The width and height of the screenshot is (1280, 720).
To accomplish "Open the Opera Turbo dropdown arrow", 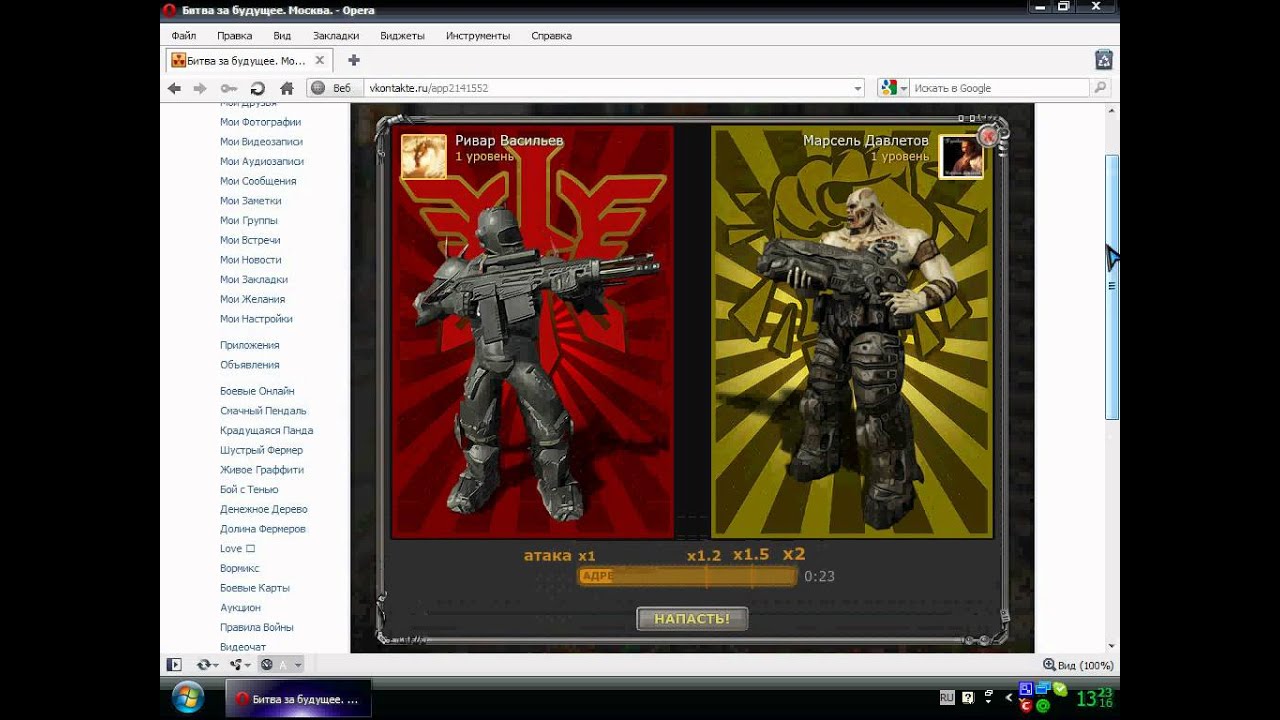I will [298, 665].
